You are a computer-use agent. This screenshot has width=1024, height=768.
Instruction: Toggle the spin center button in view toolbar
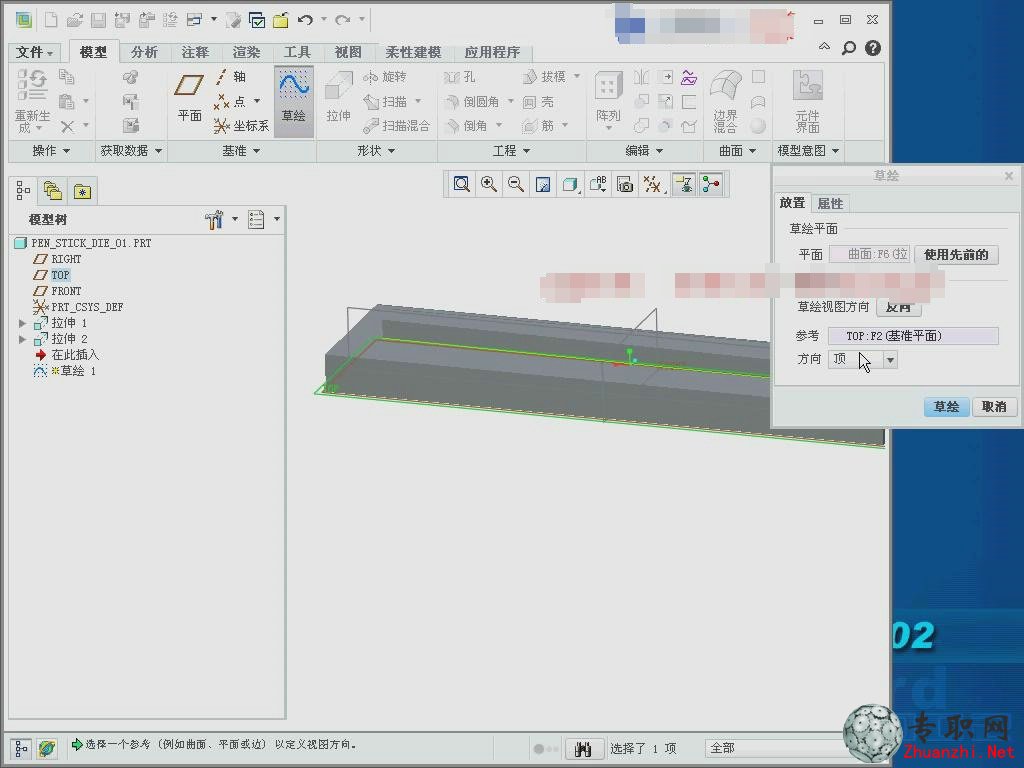coord(711,184)
